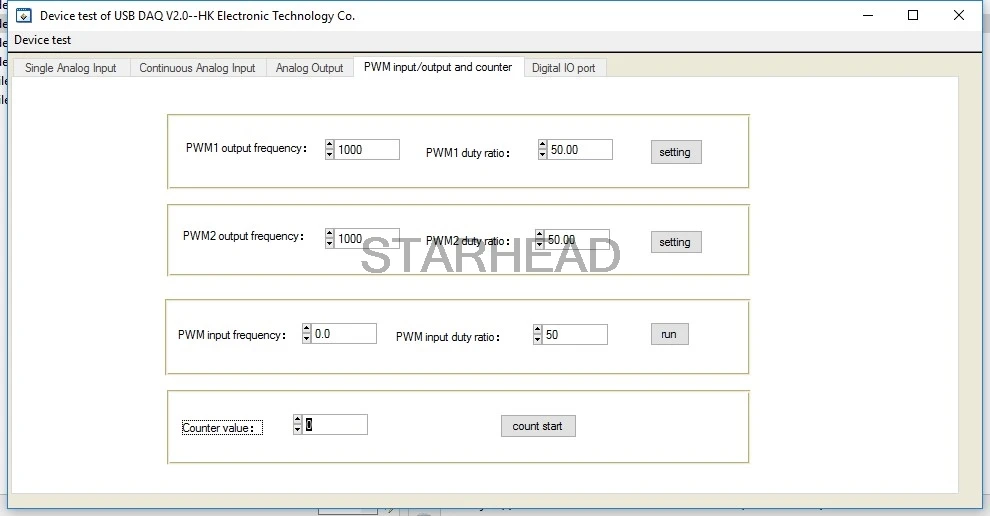
Task: Open the Device test menu
Action: click(x=43, y=40)
